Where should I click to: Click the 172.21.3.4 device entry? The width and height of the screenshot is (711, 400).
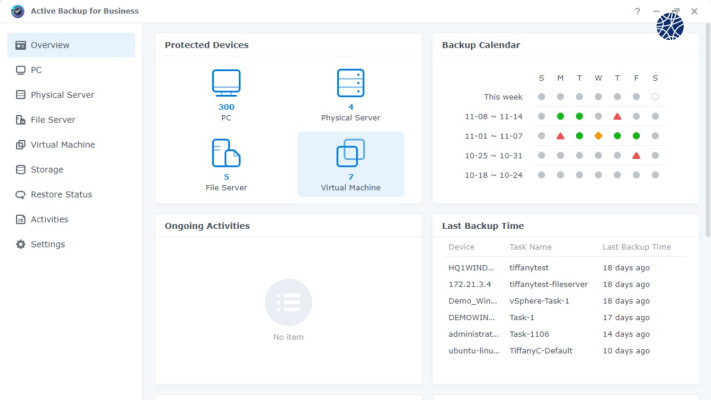tap(470, 284)
